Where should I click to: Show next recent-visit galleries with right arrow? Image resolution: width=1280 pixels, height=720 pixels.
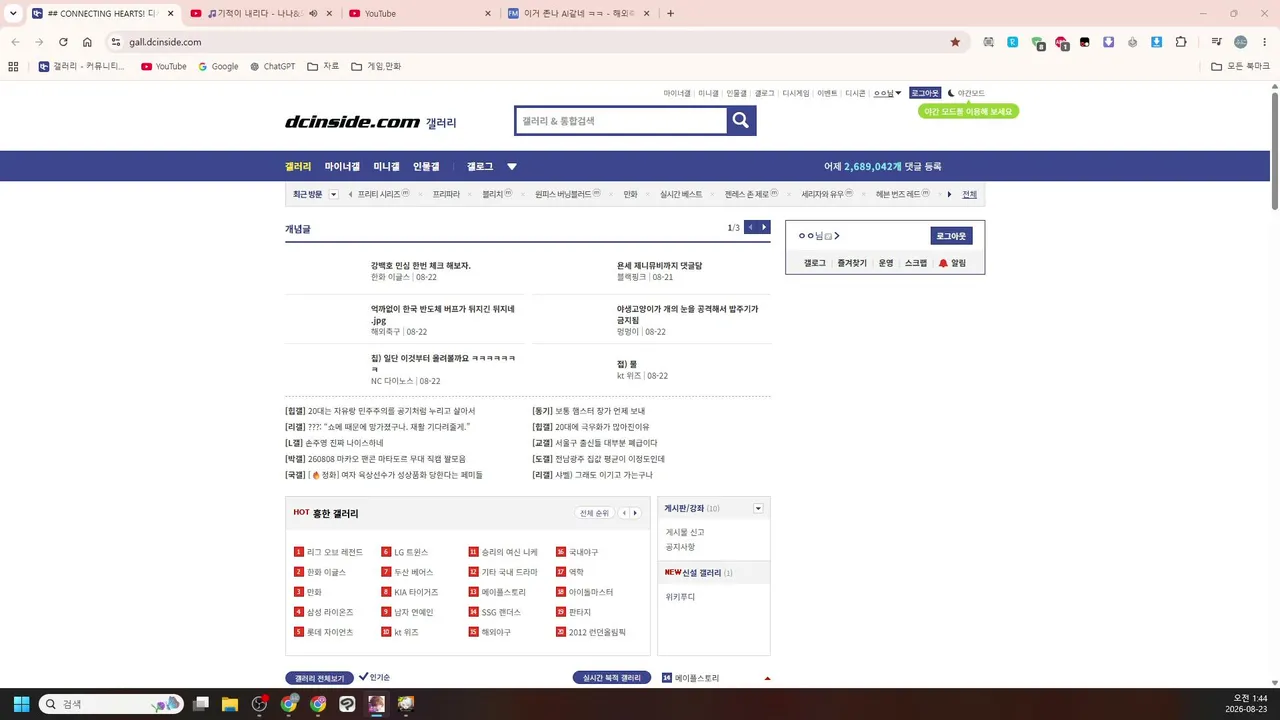pos(949,194)
